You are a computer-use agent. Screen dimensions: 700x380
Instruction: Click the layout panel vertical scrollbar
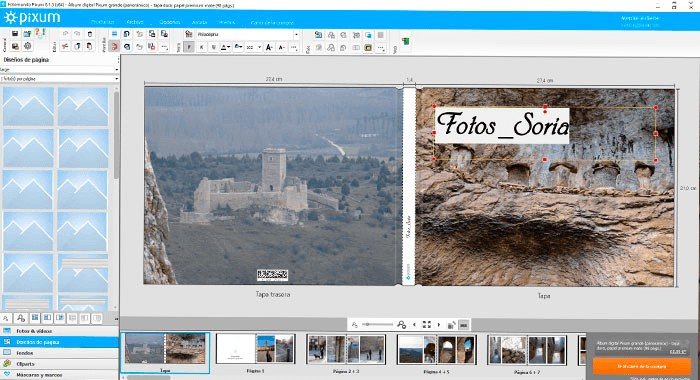(x=116, y=134)
